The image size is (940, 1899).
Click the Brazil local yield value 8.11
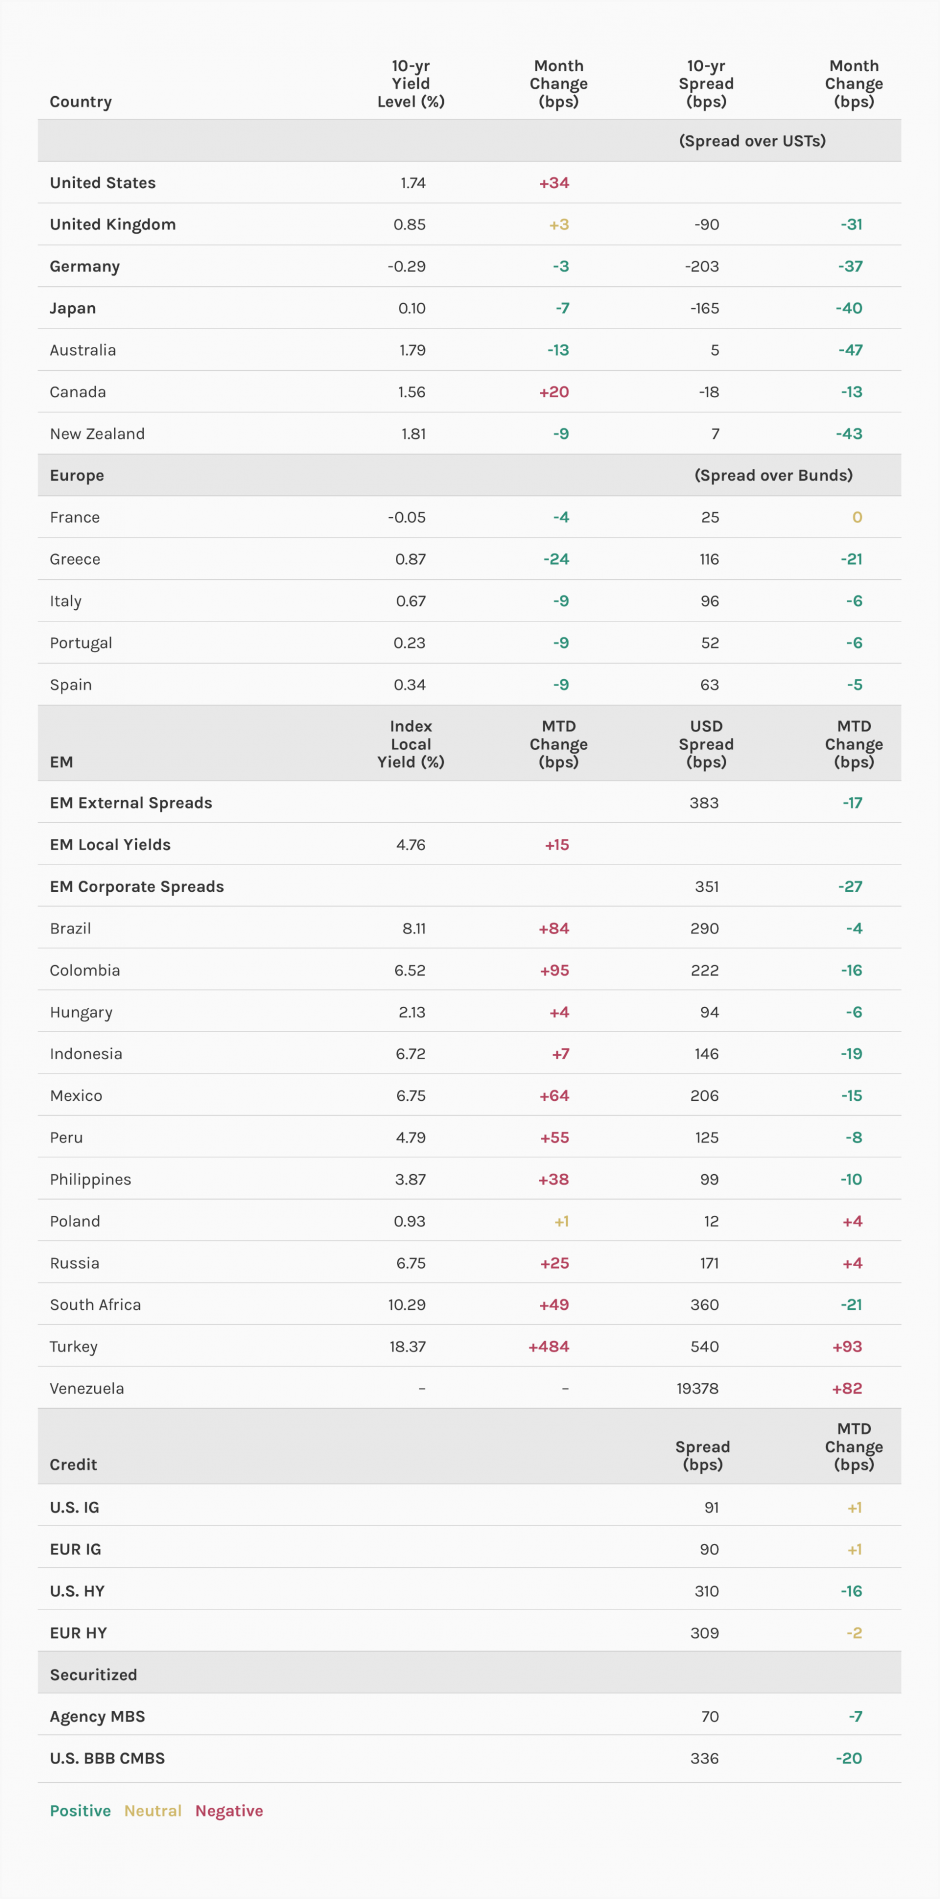(x=414, y=929)
